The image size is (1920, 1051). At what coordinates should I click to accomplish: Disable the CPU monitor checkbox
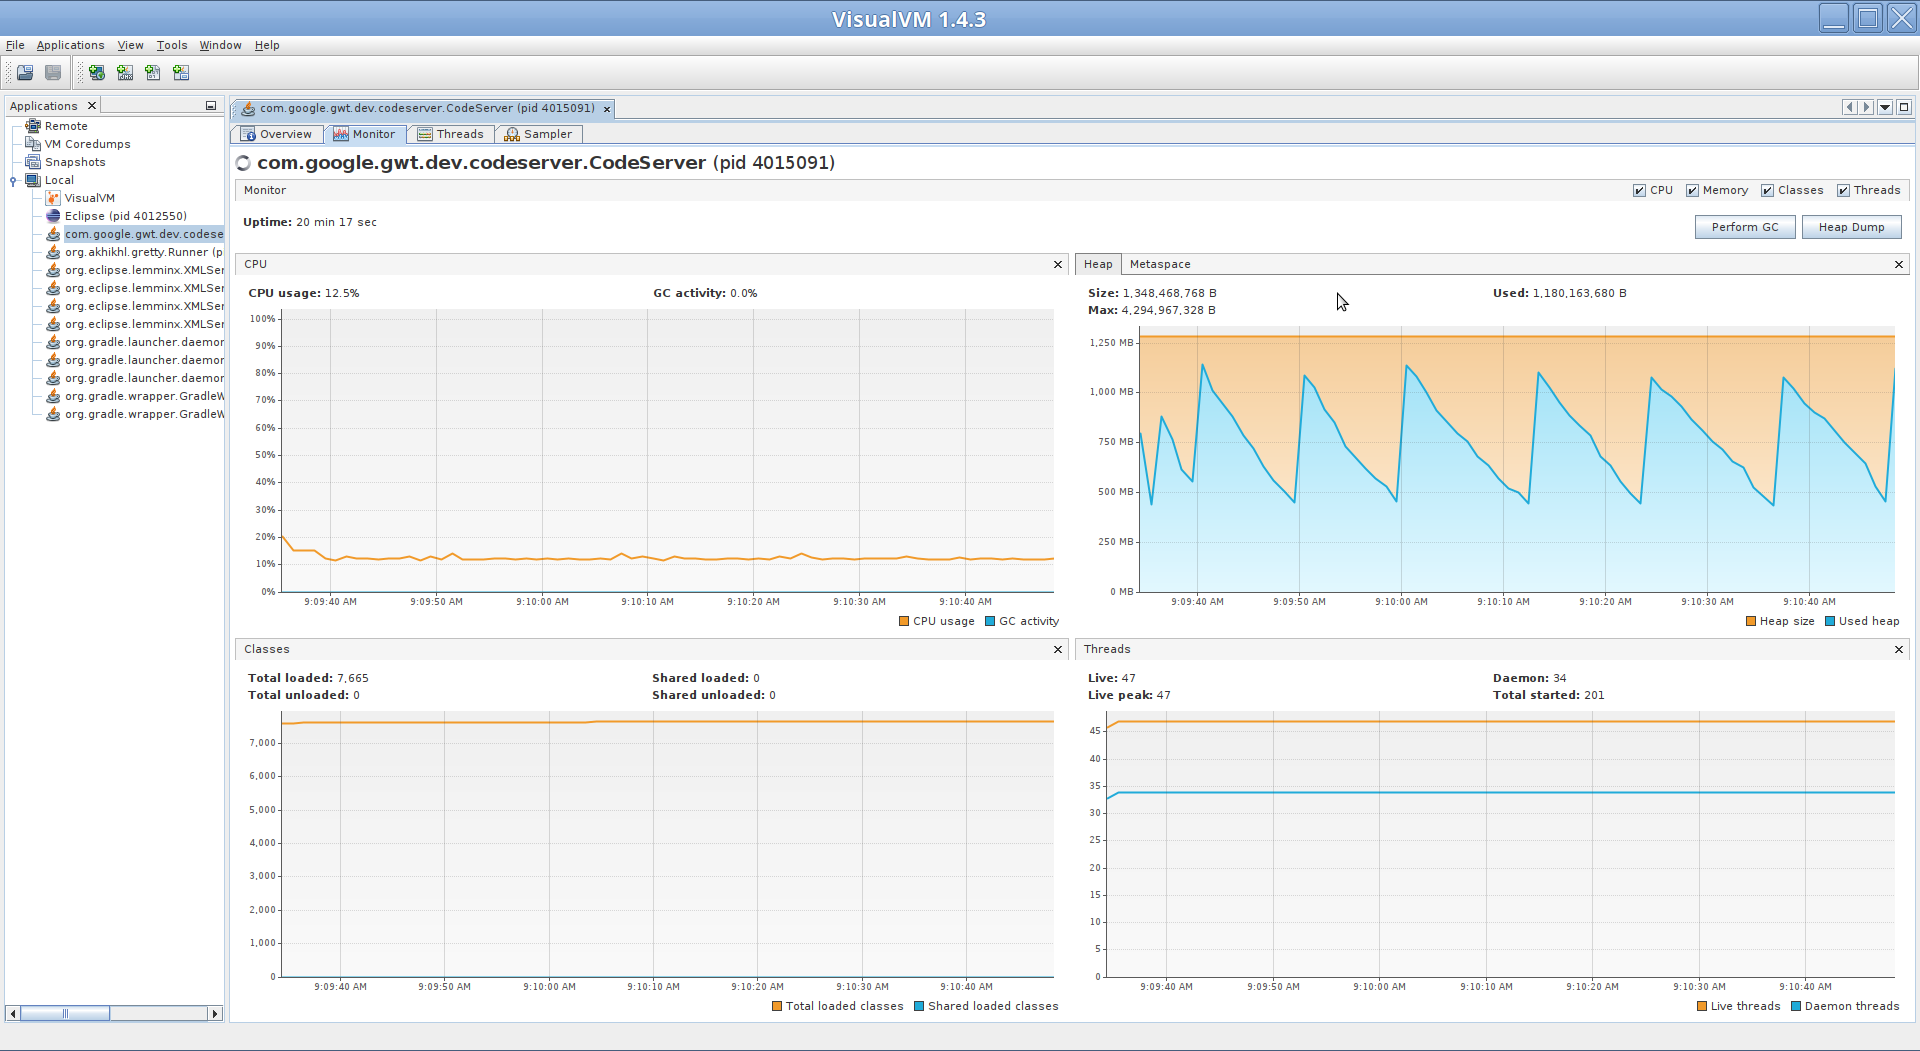coord(1641,190)
